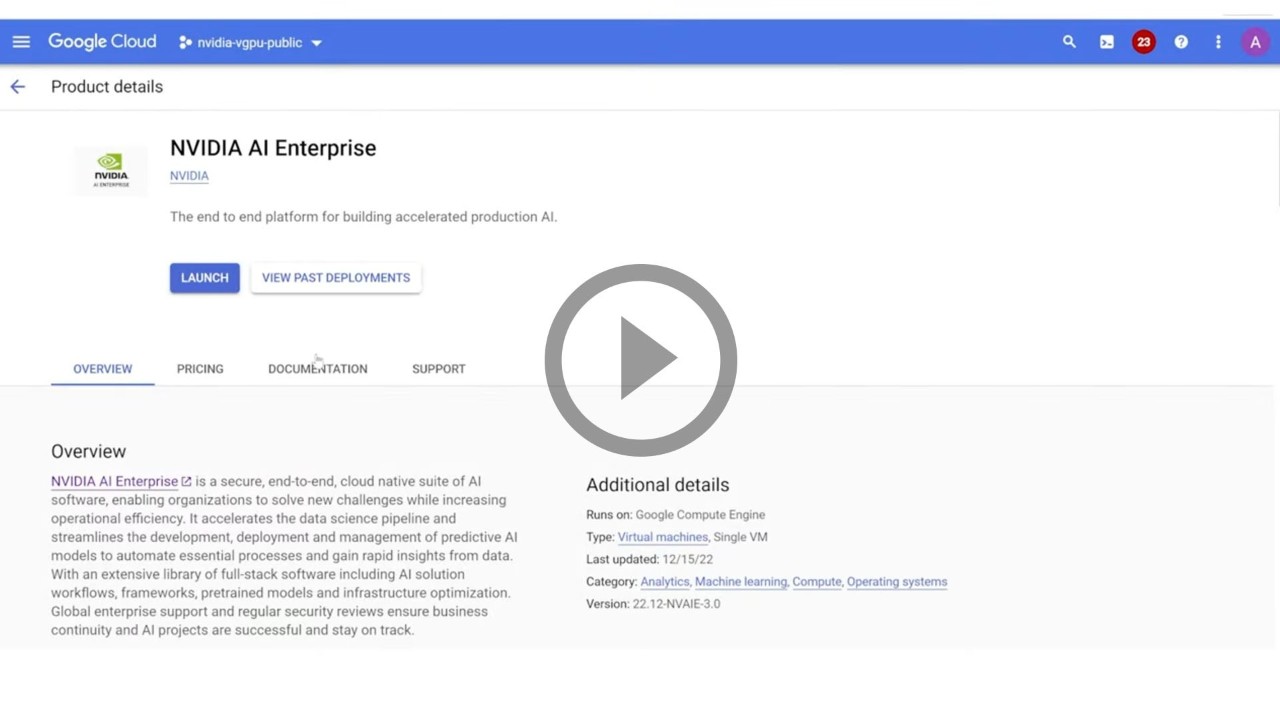Screen dimensions: 1280x720
Task: Switch to the PRICING tab
Action: [200, 369]
